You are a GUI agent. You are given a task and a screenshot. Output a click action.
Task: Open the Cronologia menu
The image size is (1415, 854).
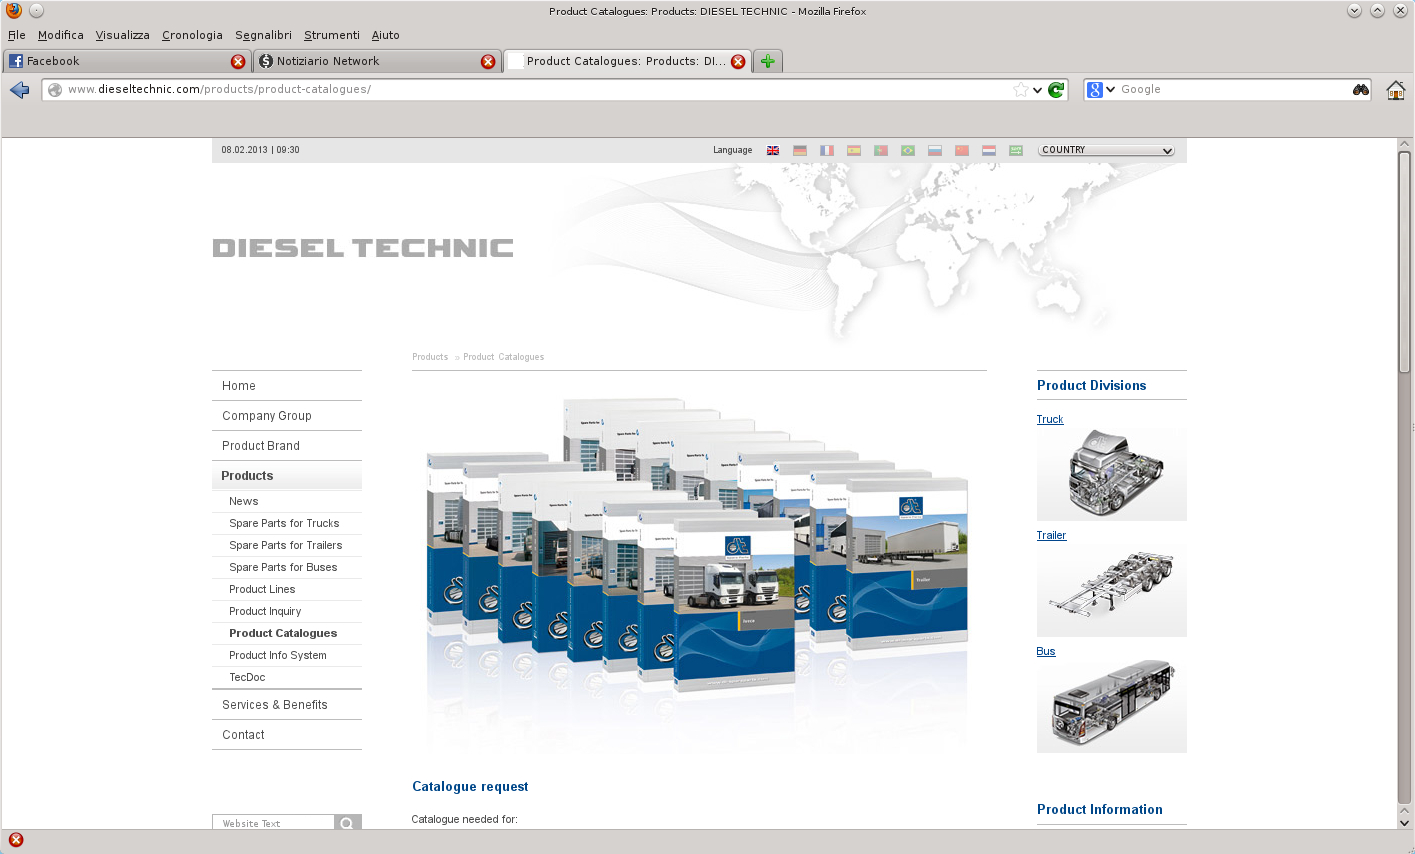(x=192, y=35)
